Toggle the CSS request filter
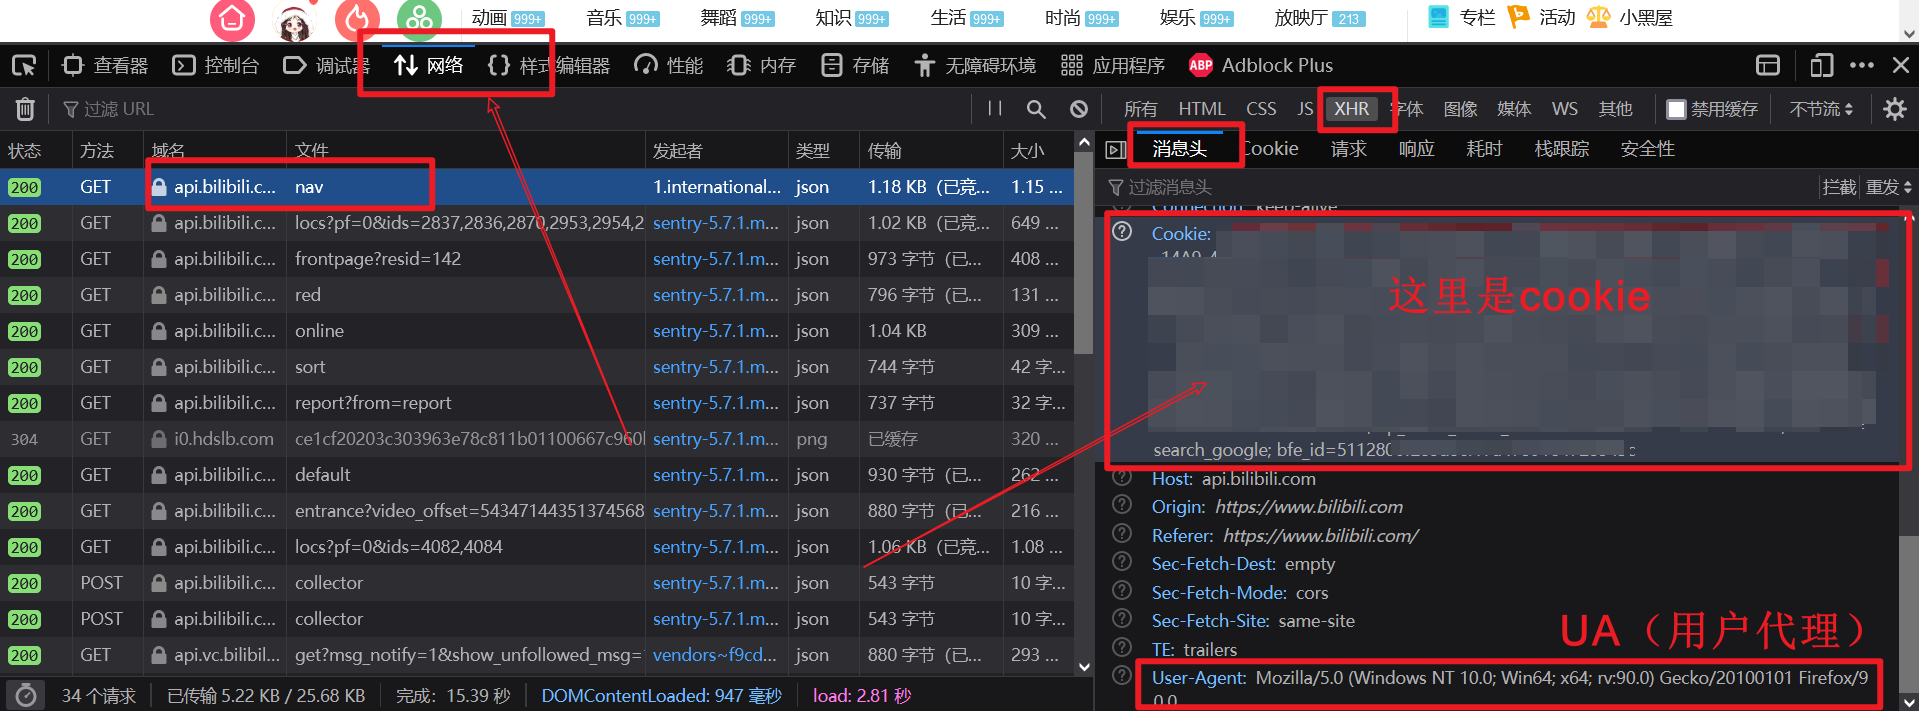Screen dimensions: 1919x711 (x=1260, y=109)
